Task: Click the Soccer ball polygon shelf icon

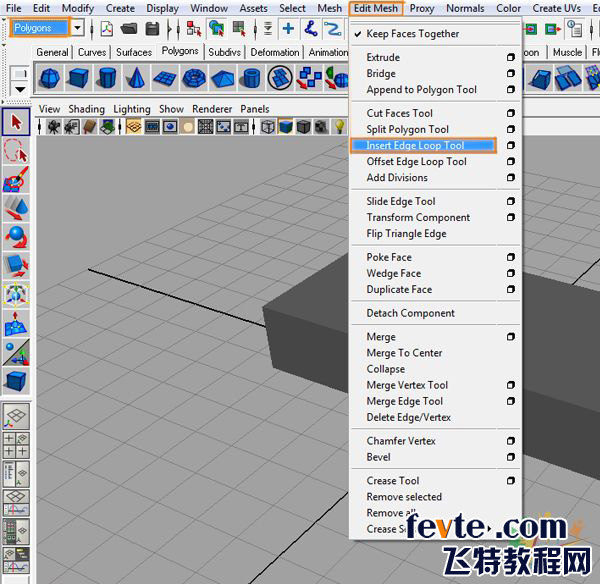Action: (x=279, y=78)
